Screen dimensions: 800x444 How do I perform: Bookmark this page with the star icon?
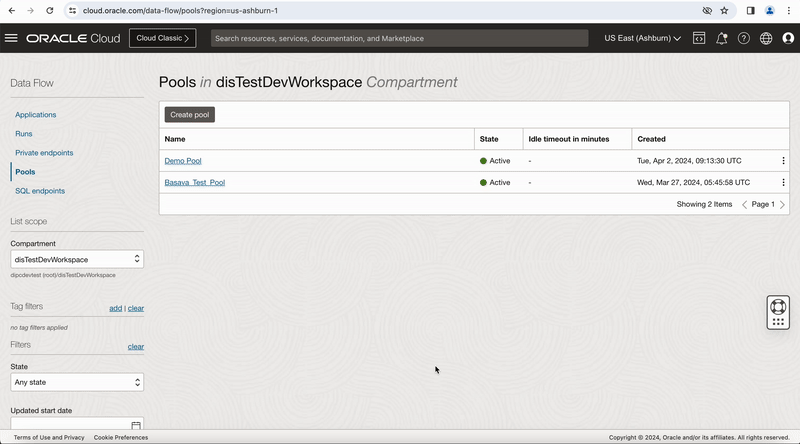[724, 10]
